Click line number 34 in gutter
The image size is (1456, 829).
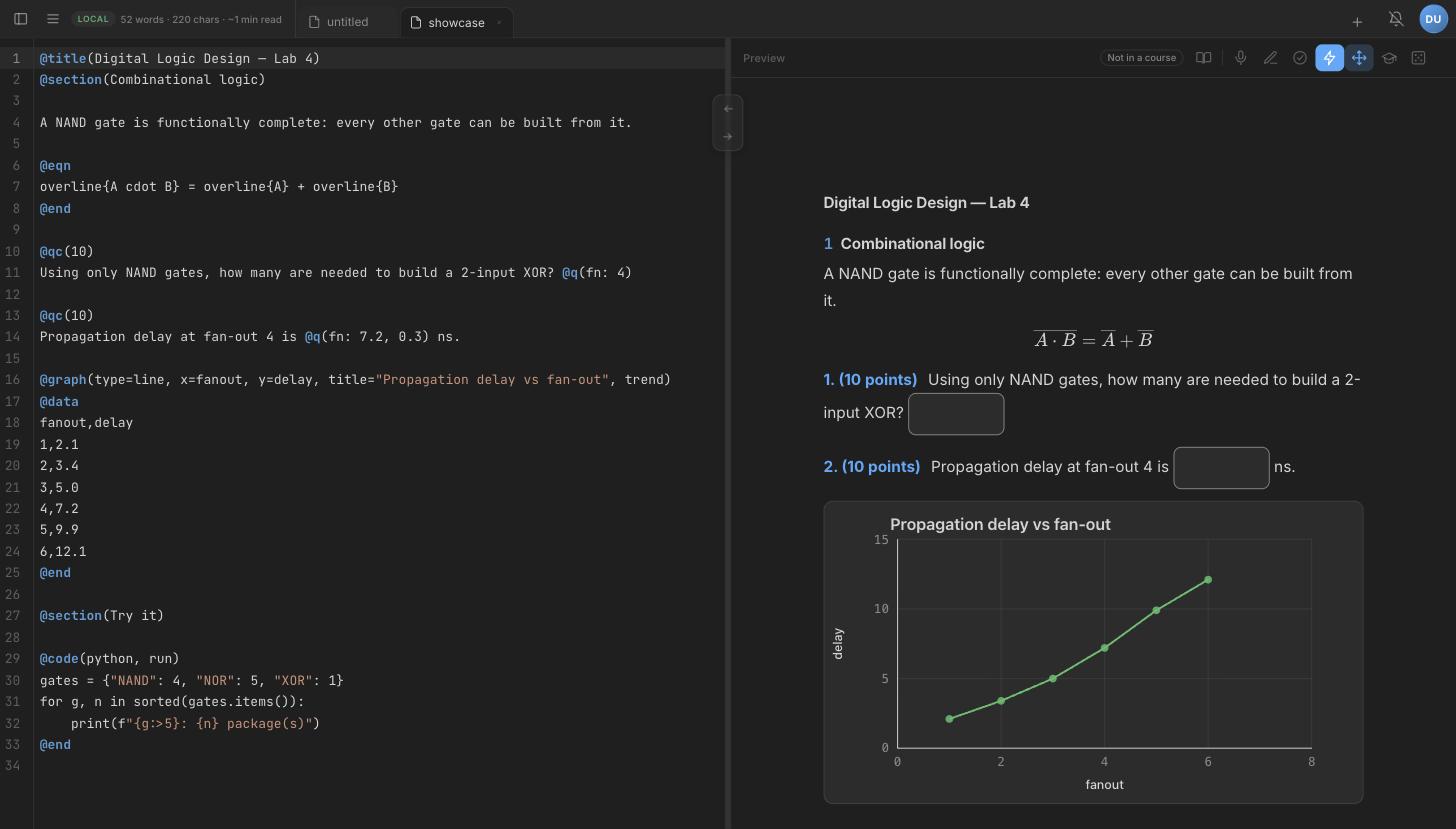pyautogui.click(x=12, y=766)
